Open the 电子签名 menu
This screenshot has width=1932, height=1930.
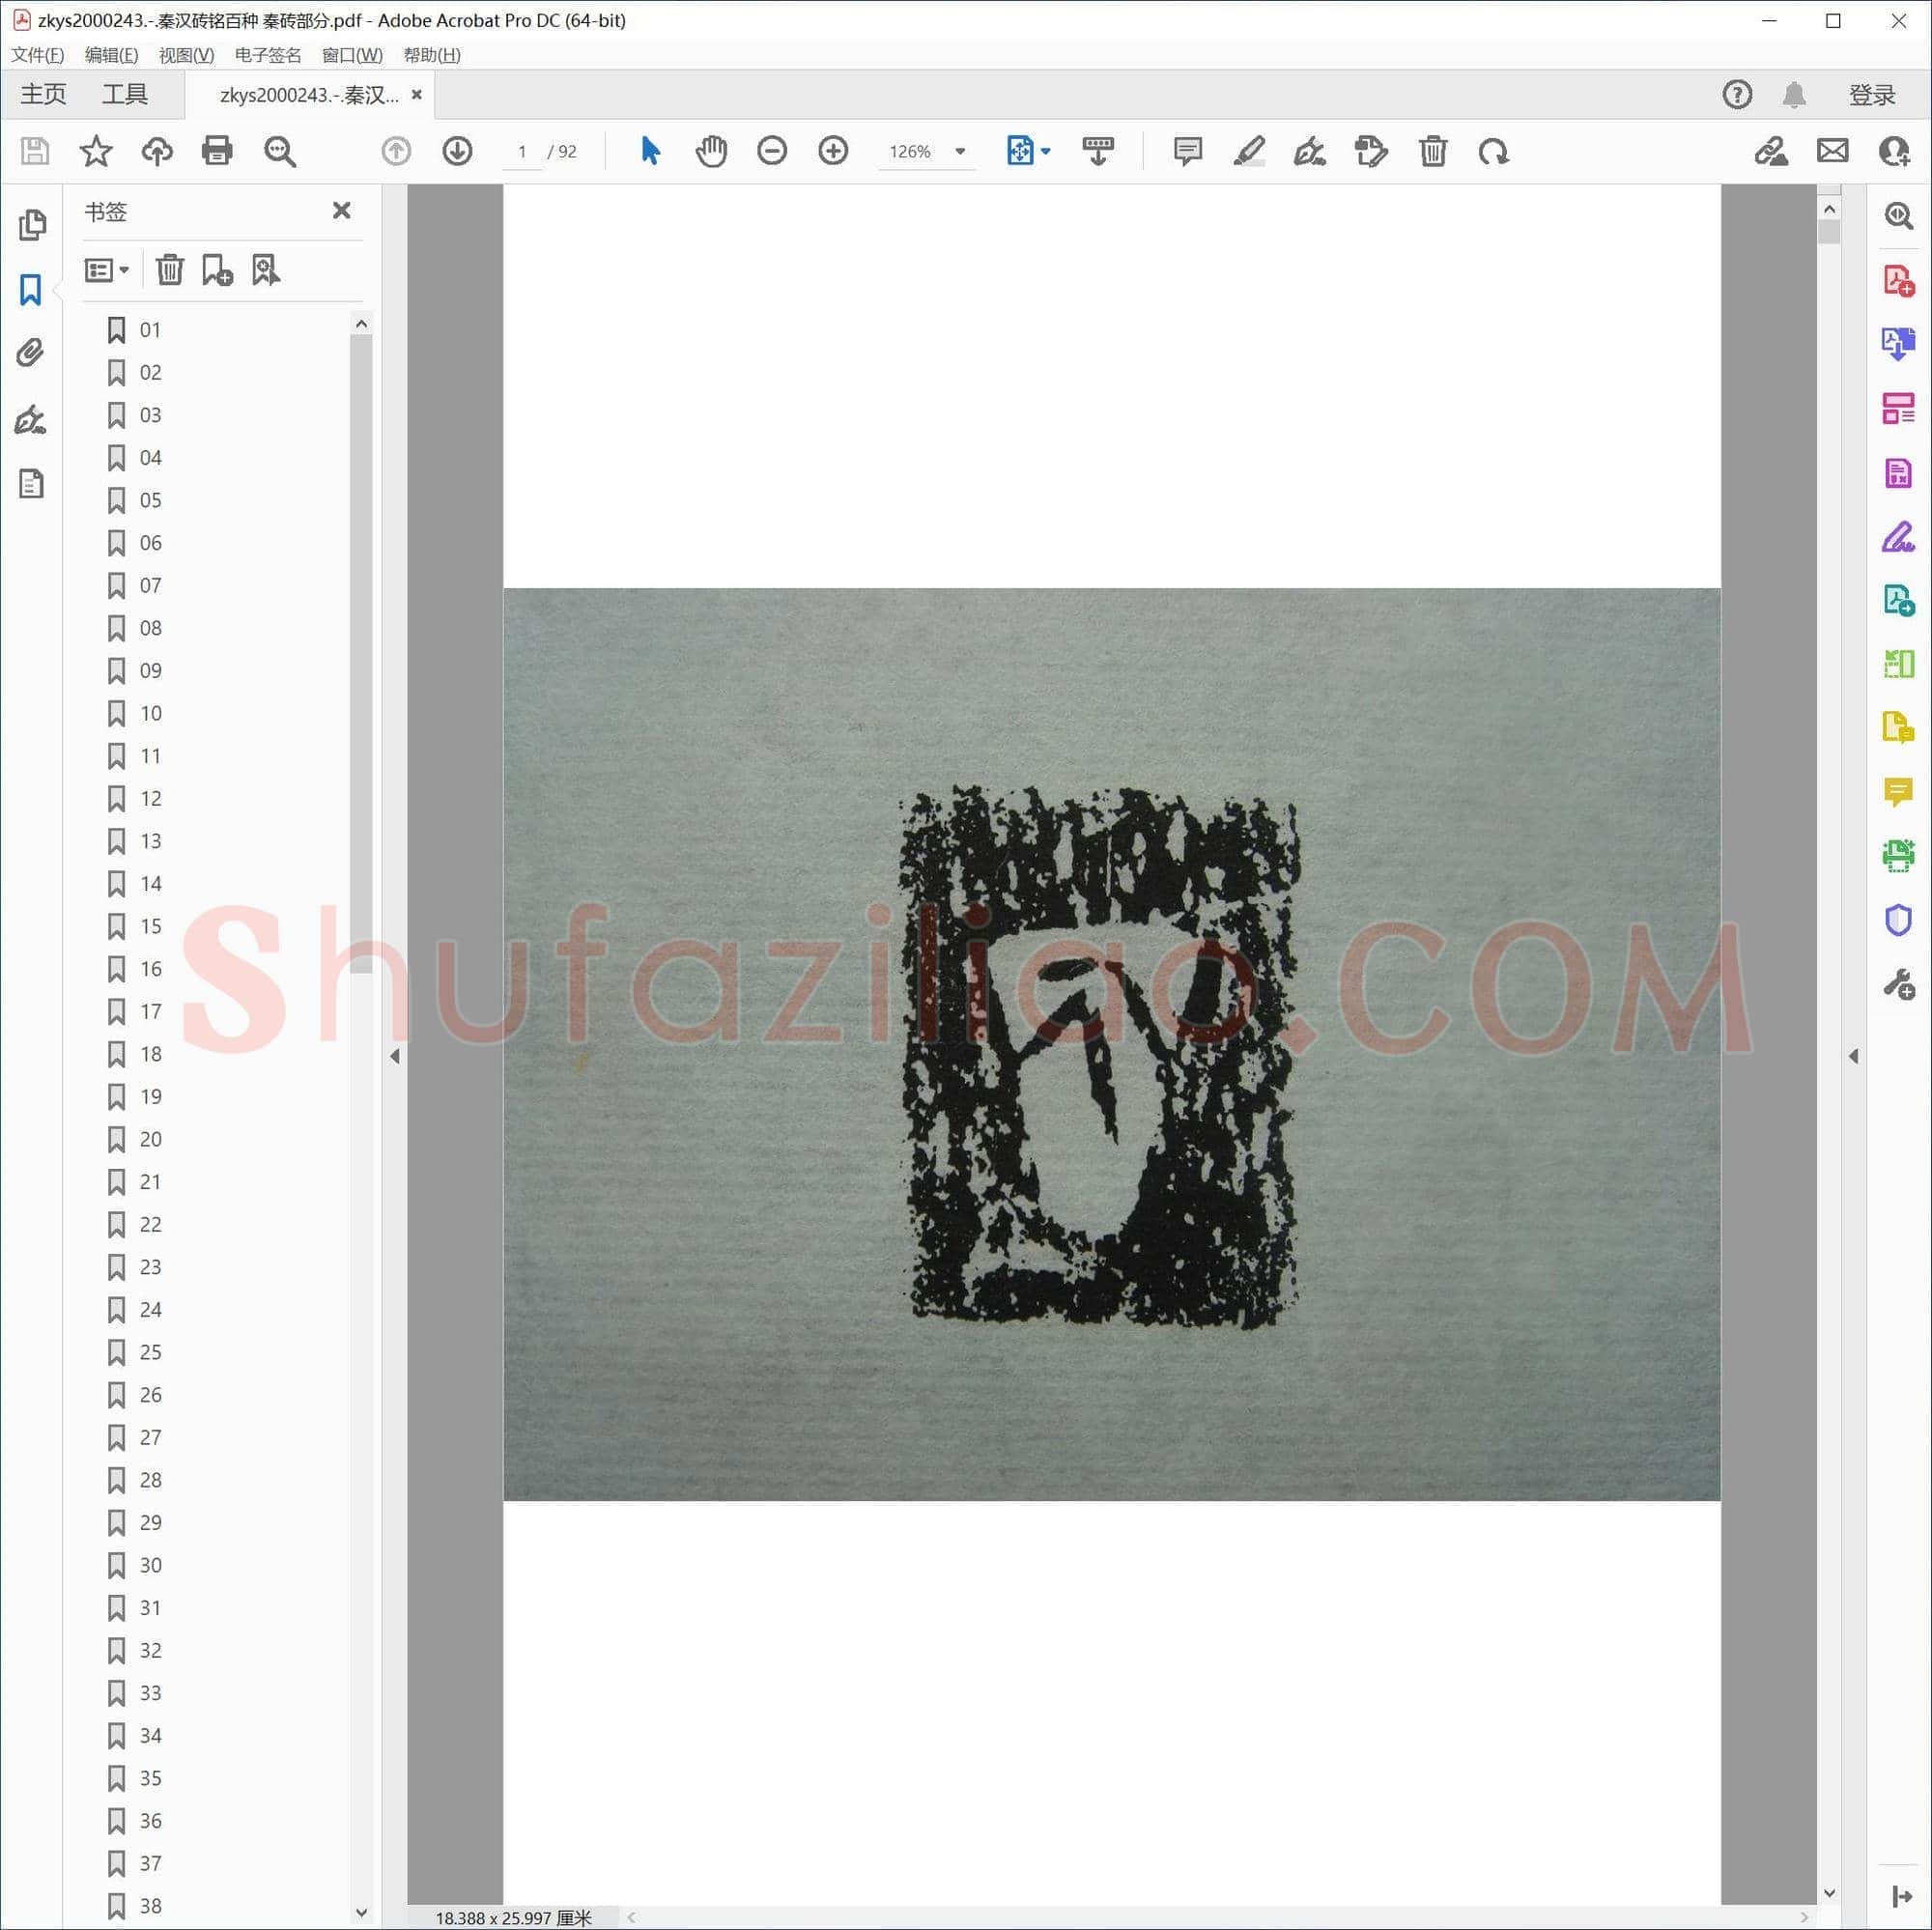click(268, 55)
